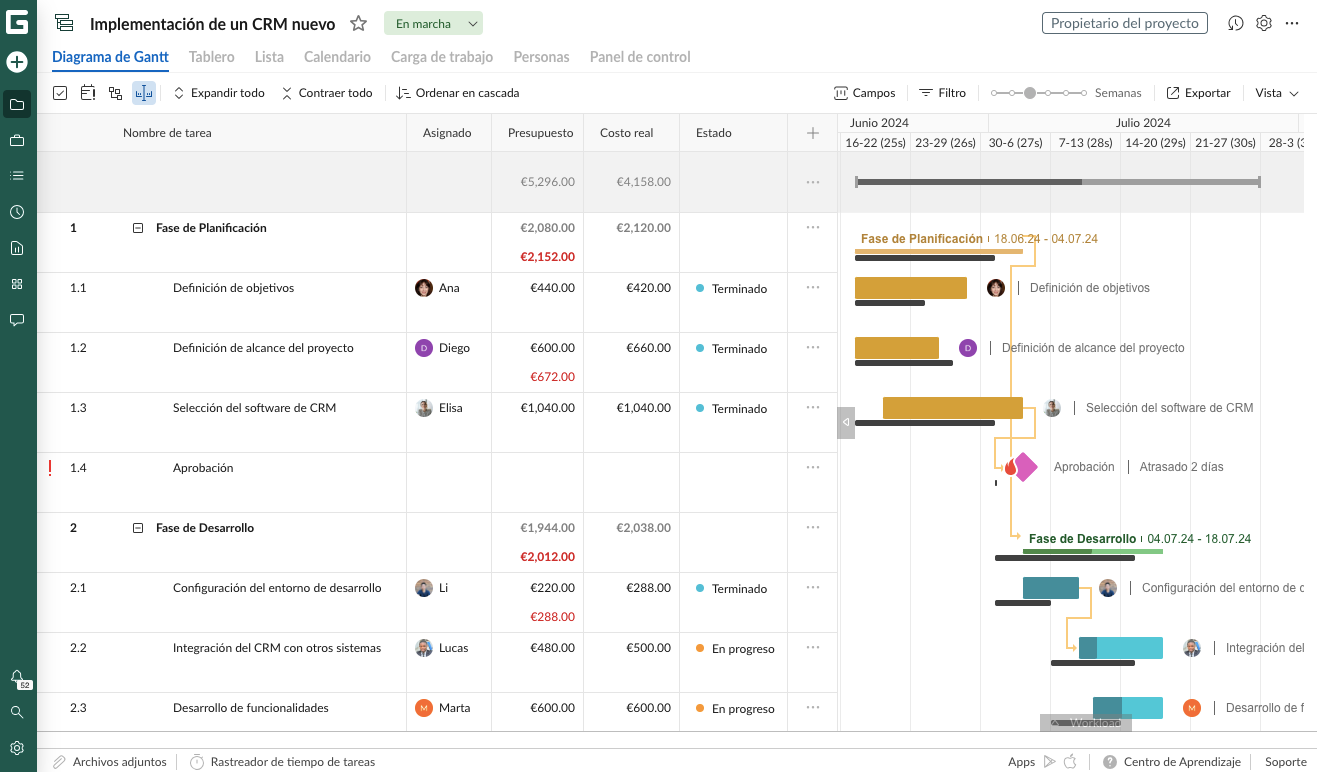Adjust the Semanas zoom slider handle
The width and height of the screenshot is (1317, 772).
coord(1030,93)
